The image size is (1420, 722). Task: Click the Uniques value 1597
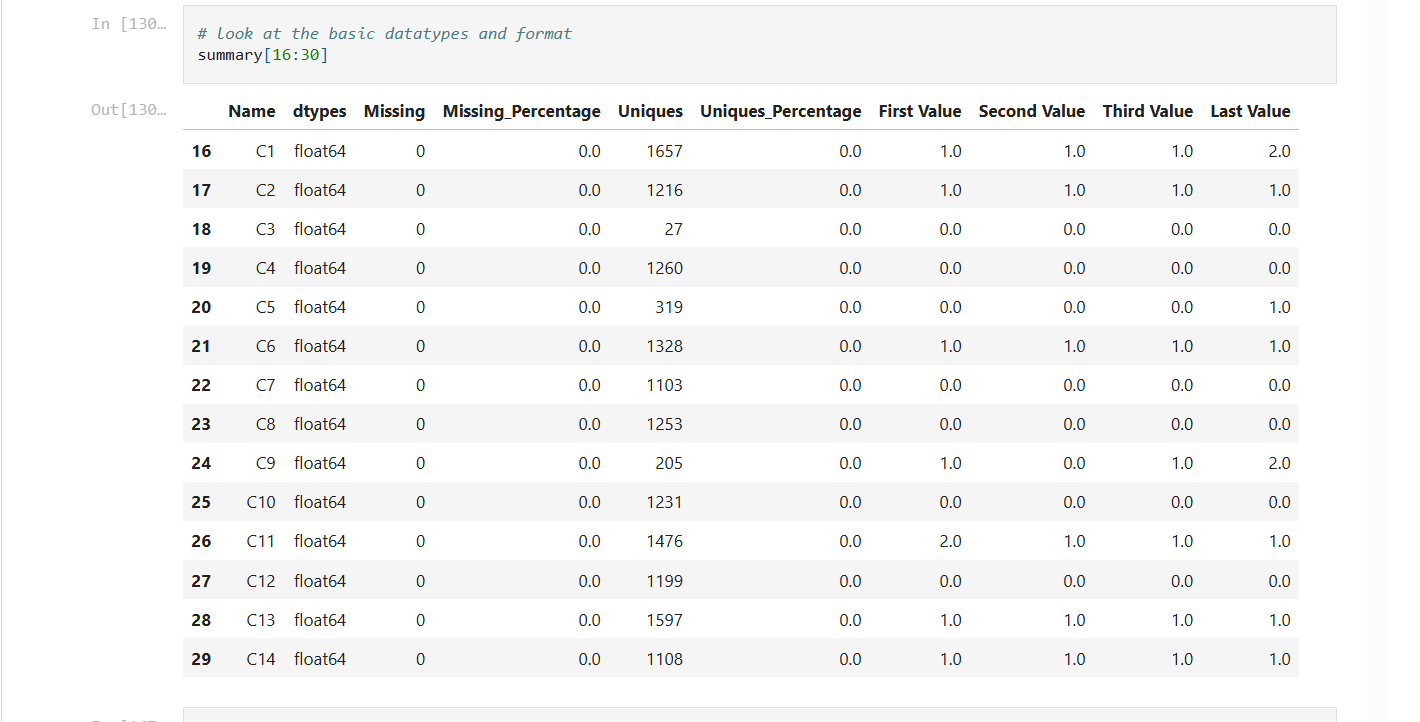[x=665, y=620]
